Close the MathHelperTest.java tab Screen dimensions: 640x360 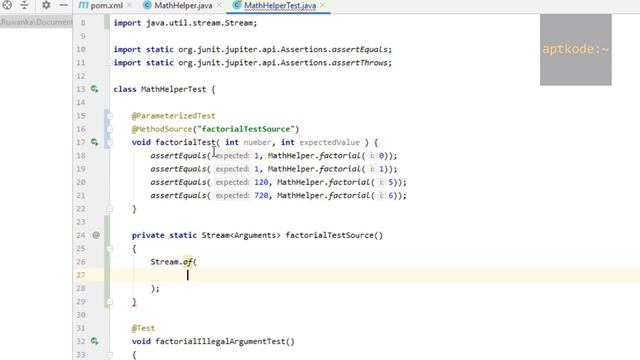323,5
